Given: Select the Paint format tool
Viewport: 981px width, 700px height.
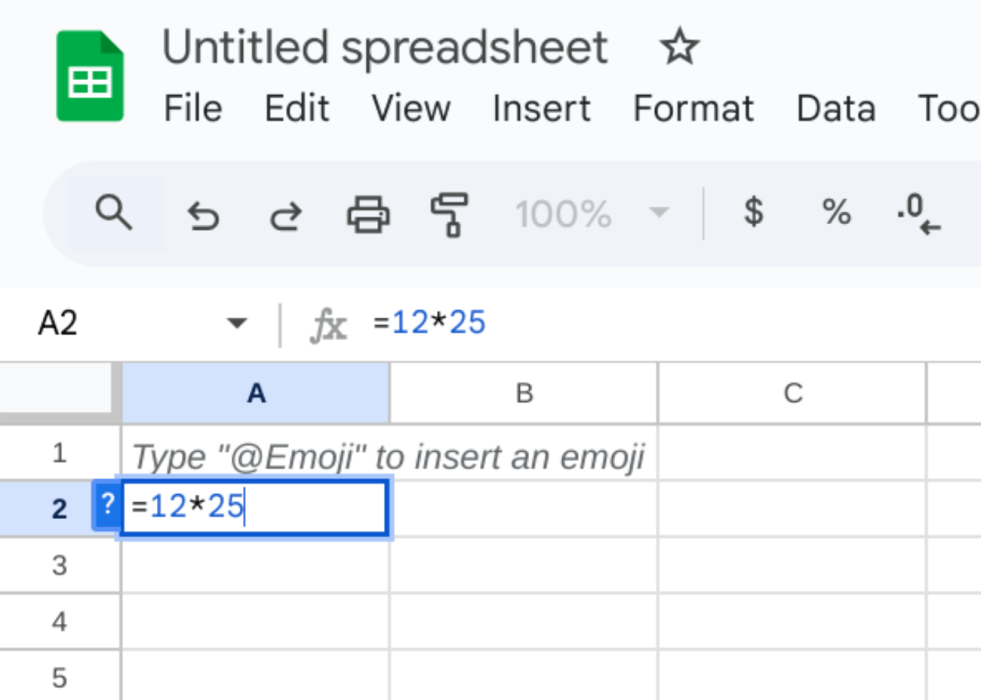Looking at the screenshot, I should coord(447,213).
